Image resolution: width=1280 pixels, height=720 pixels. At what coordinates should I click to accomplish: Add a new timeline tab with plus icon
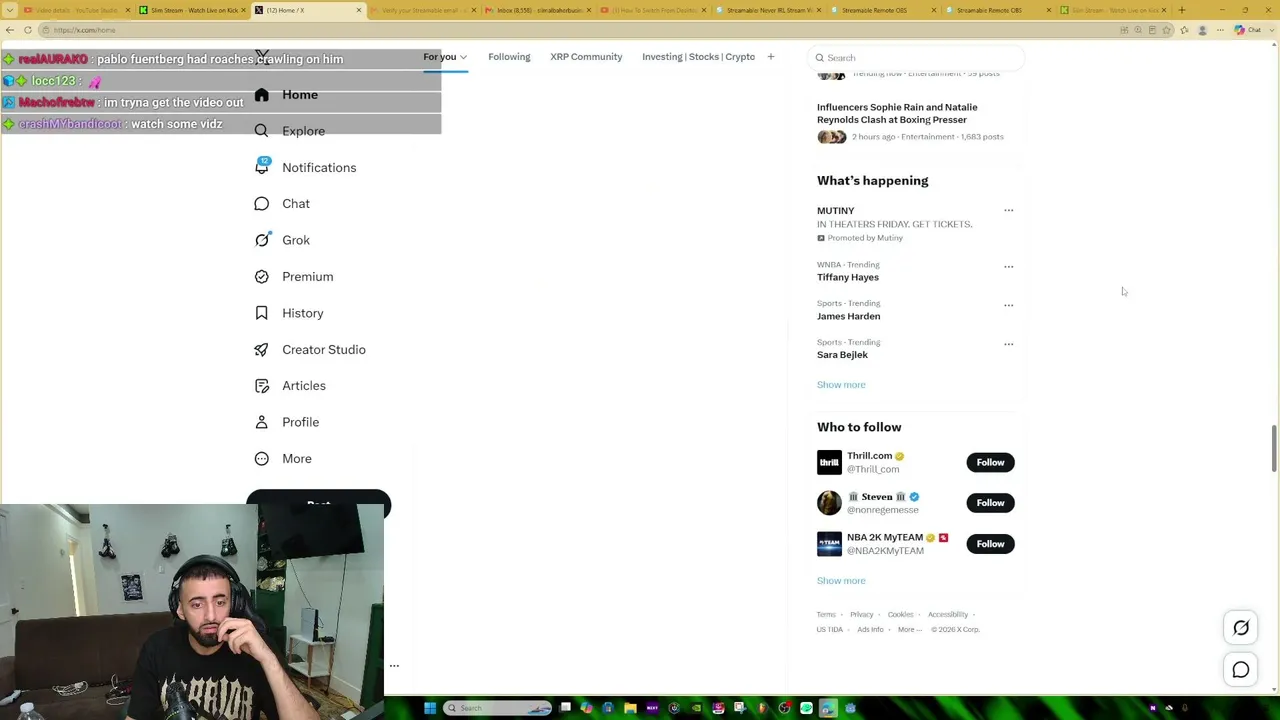point(771,57)
